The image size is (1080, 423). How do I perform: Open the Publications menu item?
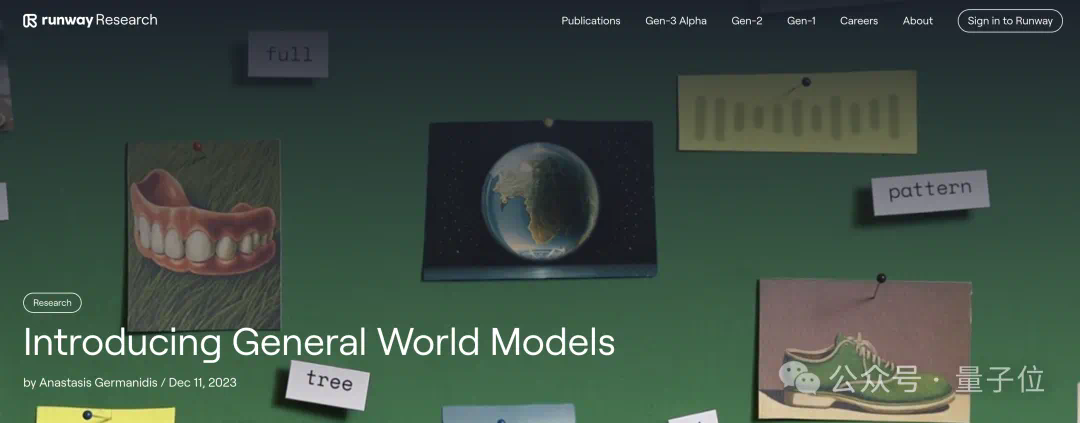[590, 21]
